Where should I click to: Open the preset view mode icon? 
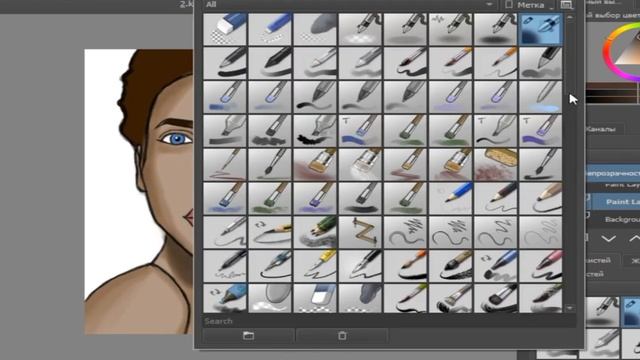click(x=567, y=5)
